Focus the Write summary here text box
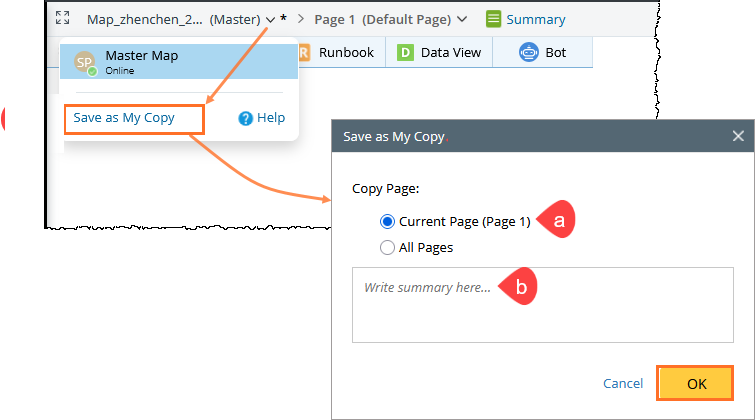 (x=543, y=305)
